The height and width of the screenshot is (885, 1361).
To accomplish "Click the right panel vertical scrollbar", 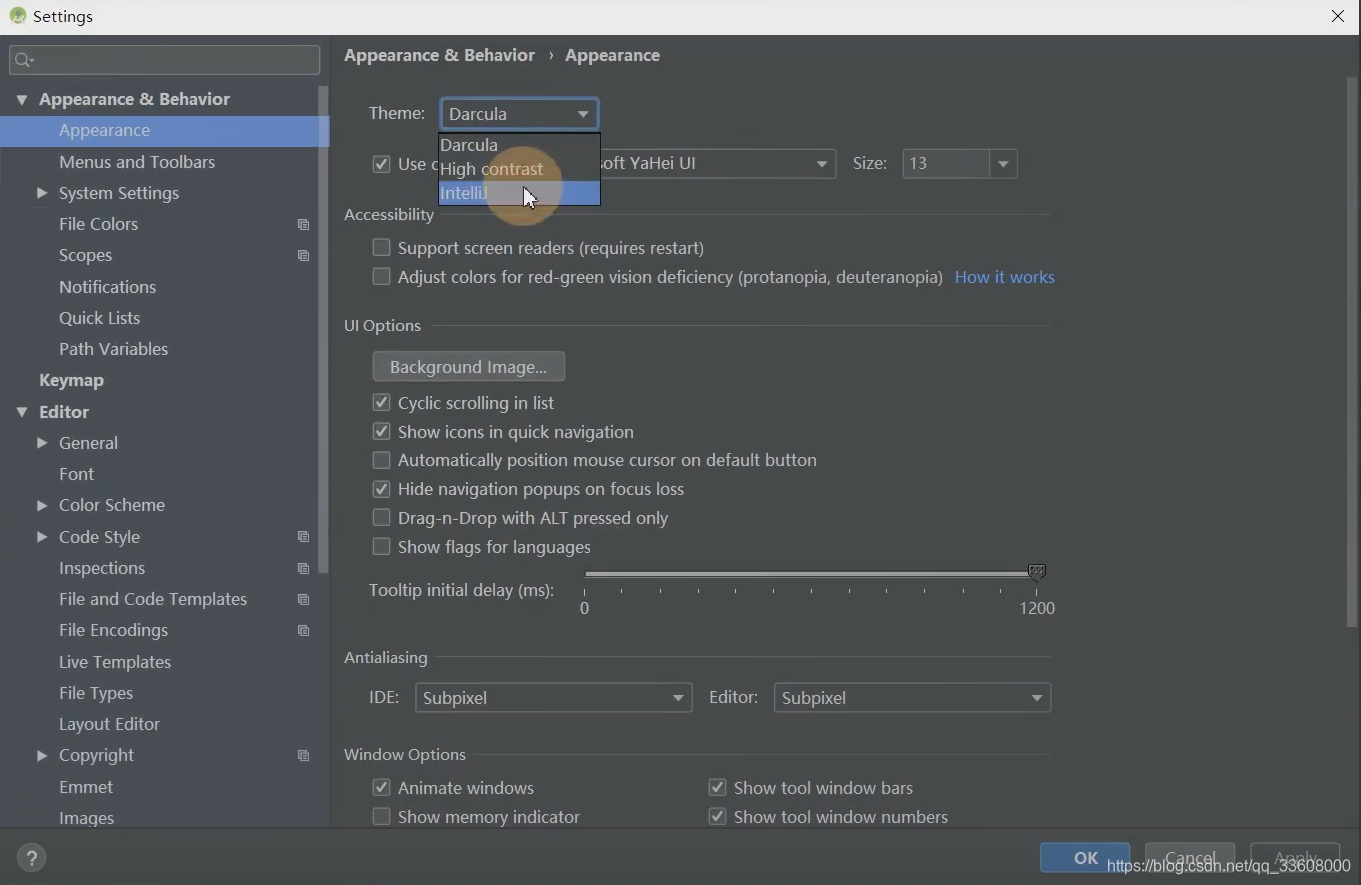I will click(x=1352, y=351).
